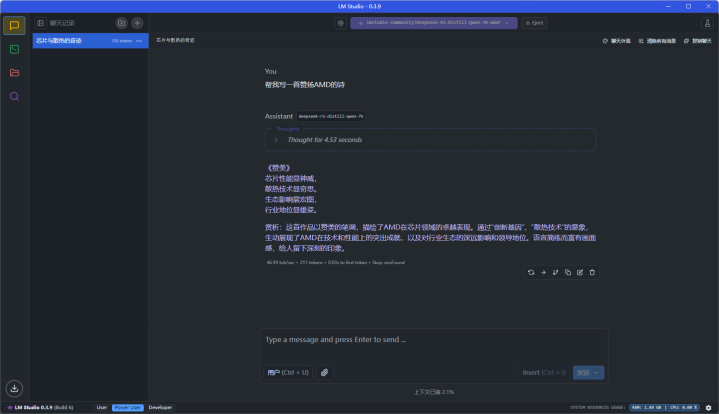Click the generation stats line with tok/sec

335,263
